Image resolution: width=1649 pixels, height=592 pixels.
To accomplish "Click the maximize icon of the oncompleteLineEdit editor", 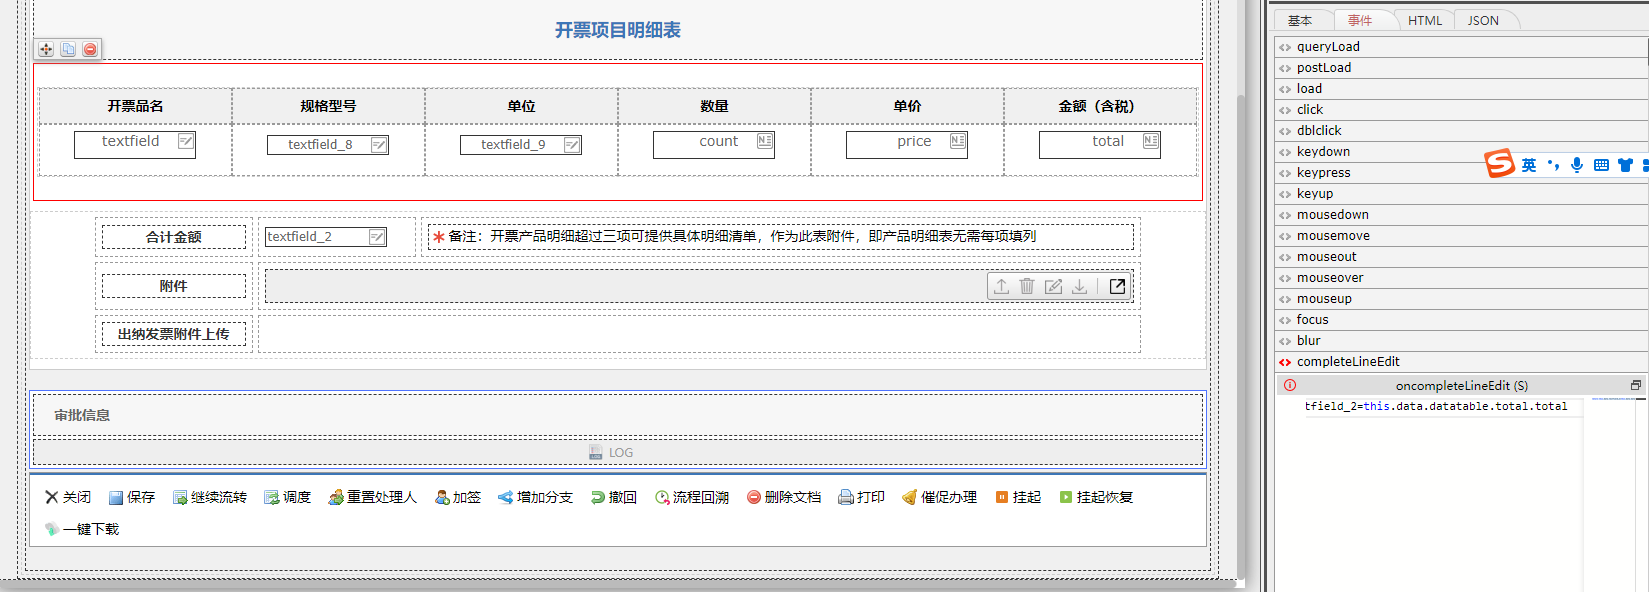I will [x=1636, y=385].
